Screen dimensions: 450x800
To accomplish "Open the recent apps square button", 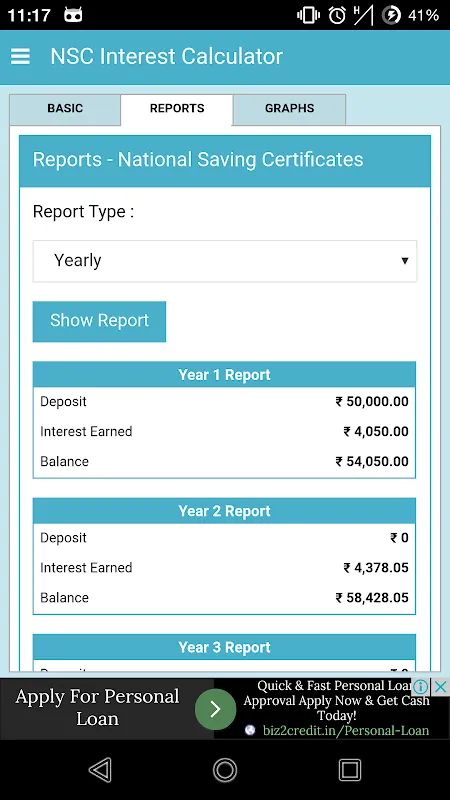I will (350, 769).
